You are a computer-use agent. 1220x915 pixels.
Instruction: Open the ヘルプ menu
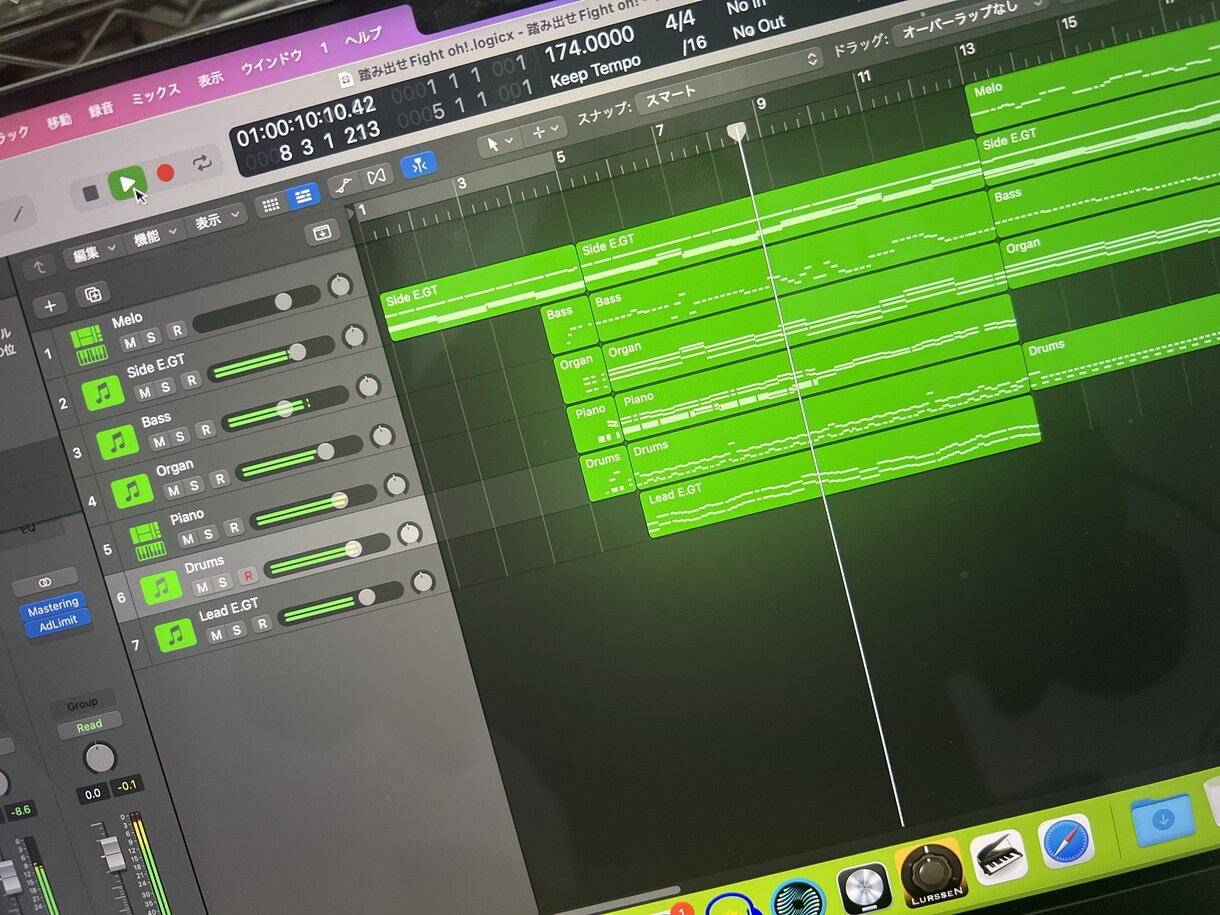(363, 37)
